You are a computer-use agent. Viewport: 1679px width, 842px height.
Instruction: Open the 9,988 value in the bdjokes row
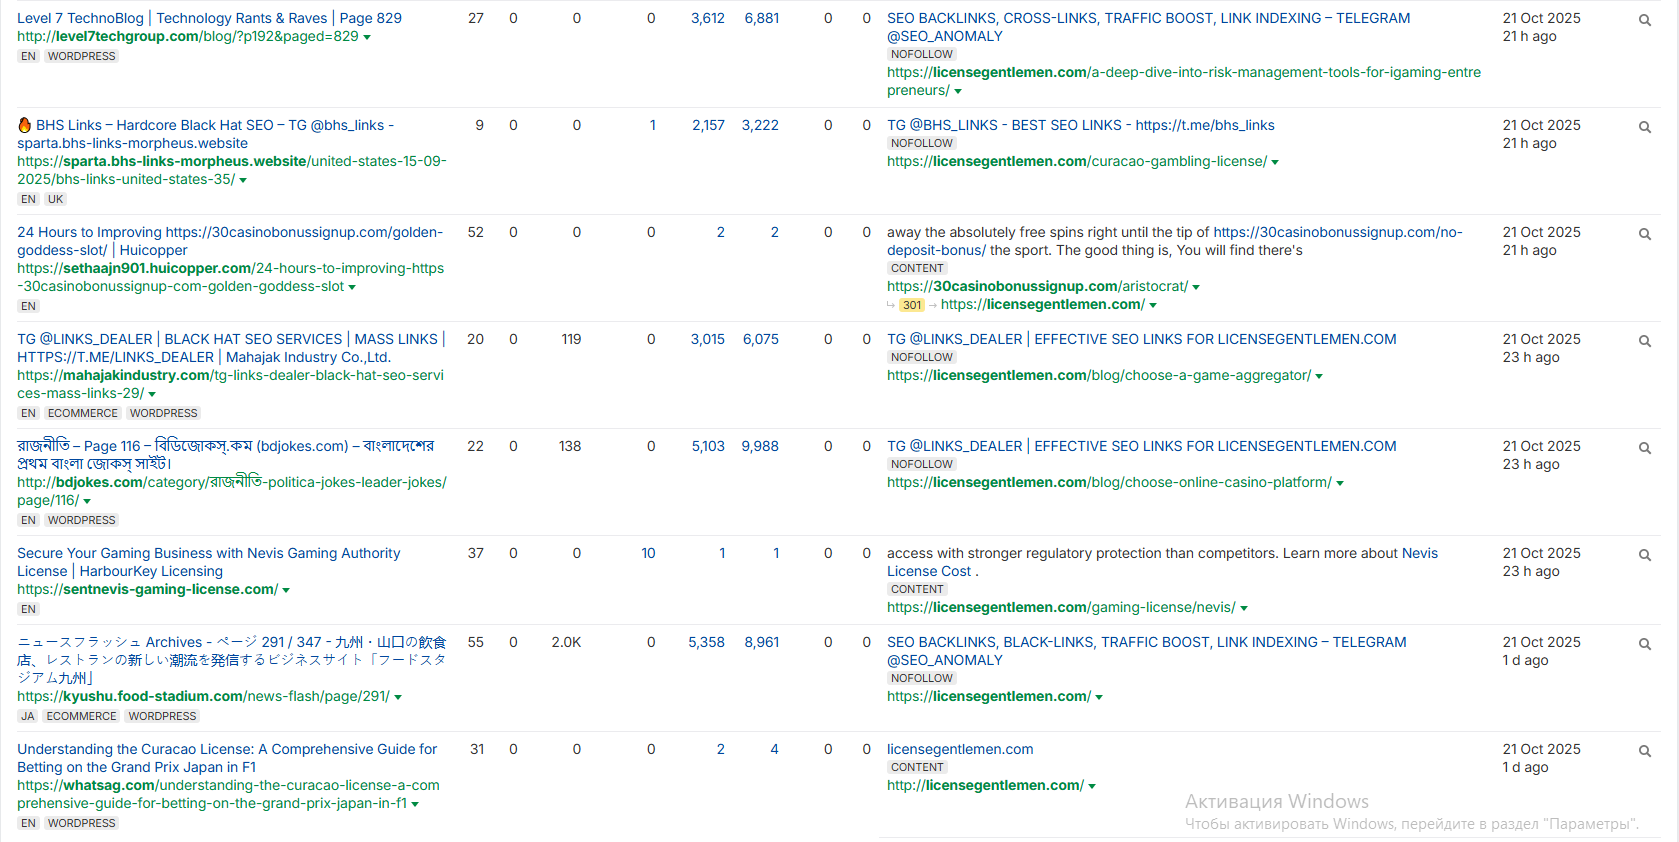click(x=759, y=446)
